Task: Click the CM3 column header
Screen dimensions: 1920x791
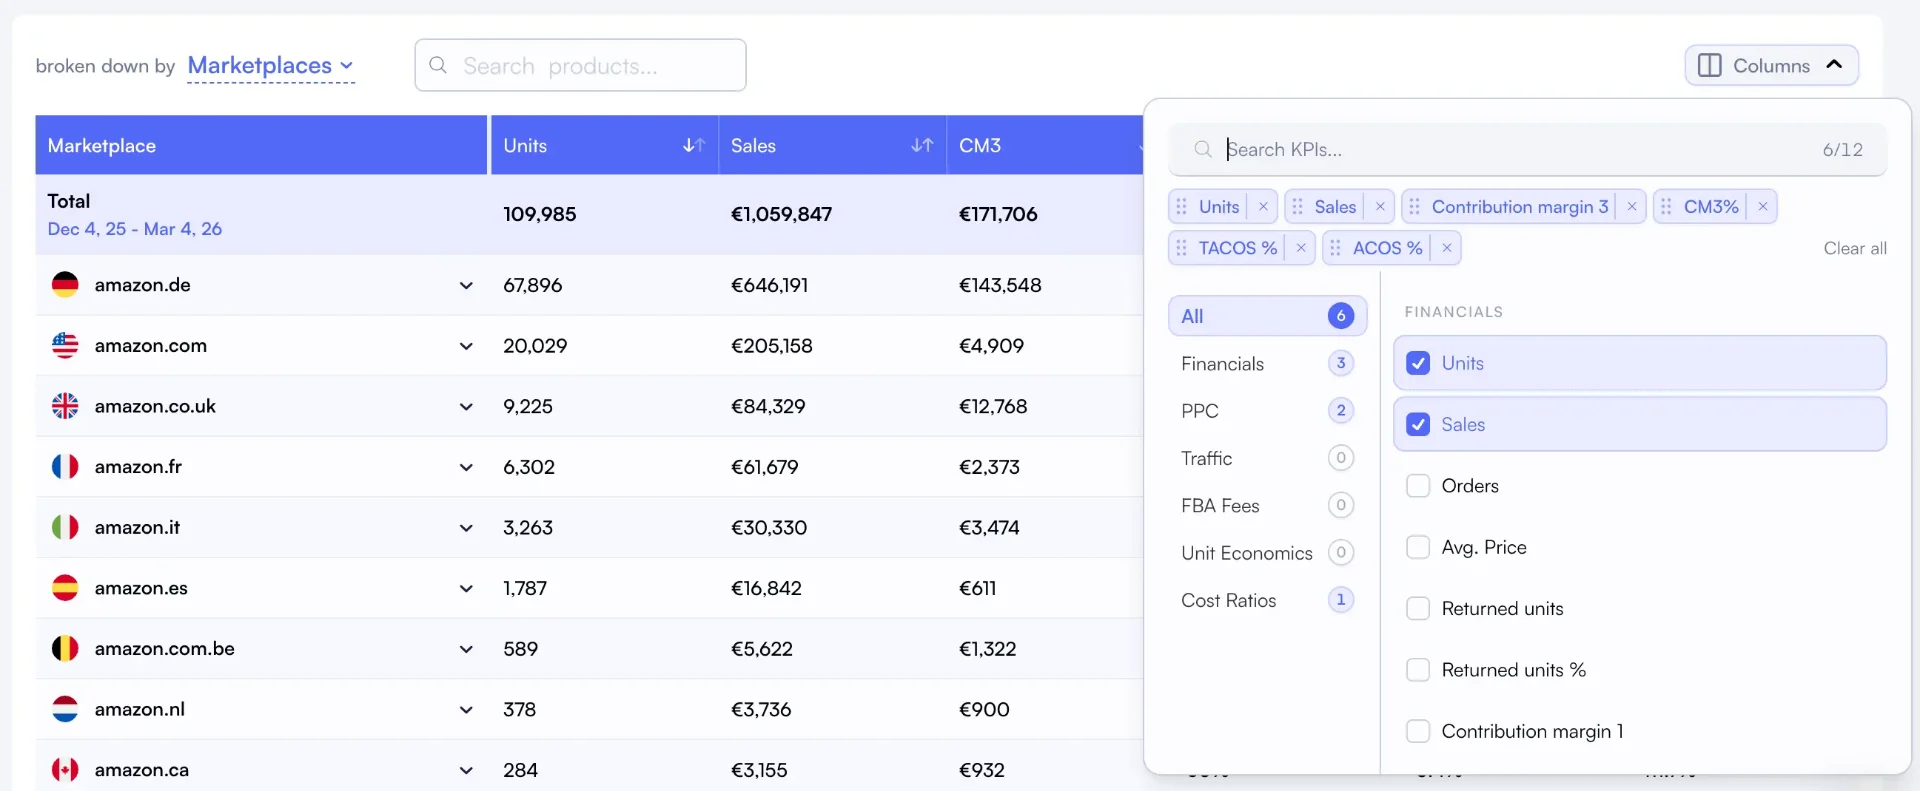Action: [1044, 145]
